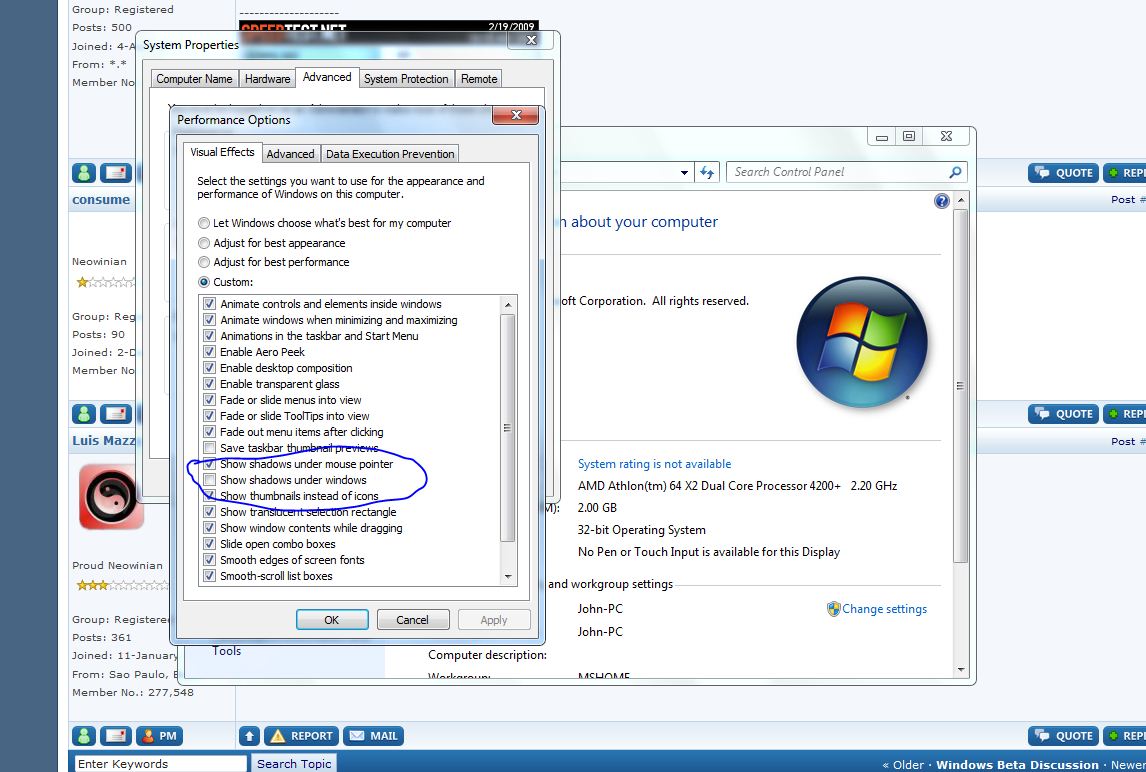Click the magnifier icon in Search Control Panel
Image resolution: width=1146 pixels, height=772 pixels.
(955, 172)
